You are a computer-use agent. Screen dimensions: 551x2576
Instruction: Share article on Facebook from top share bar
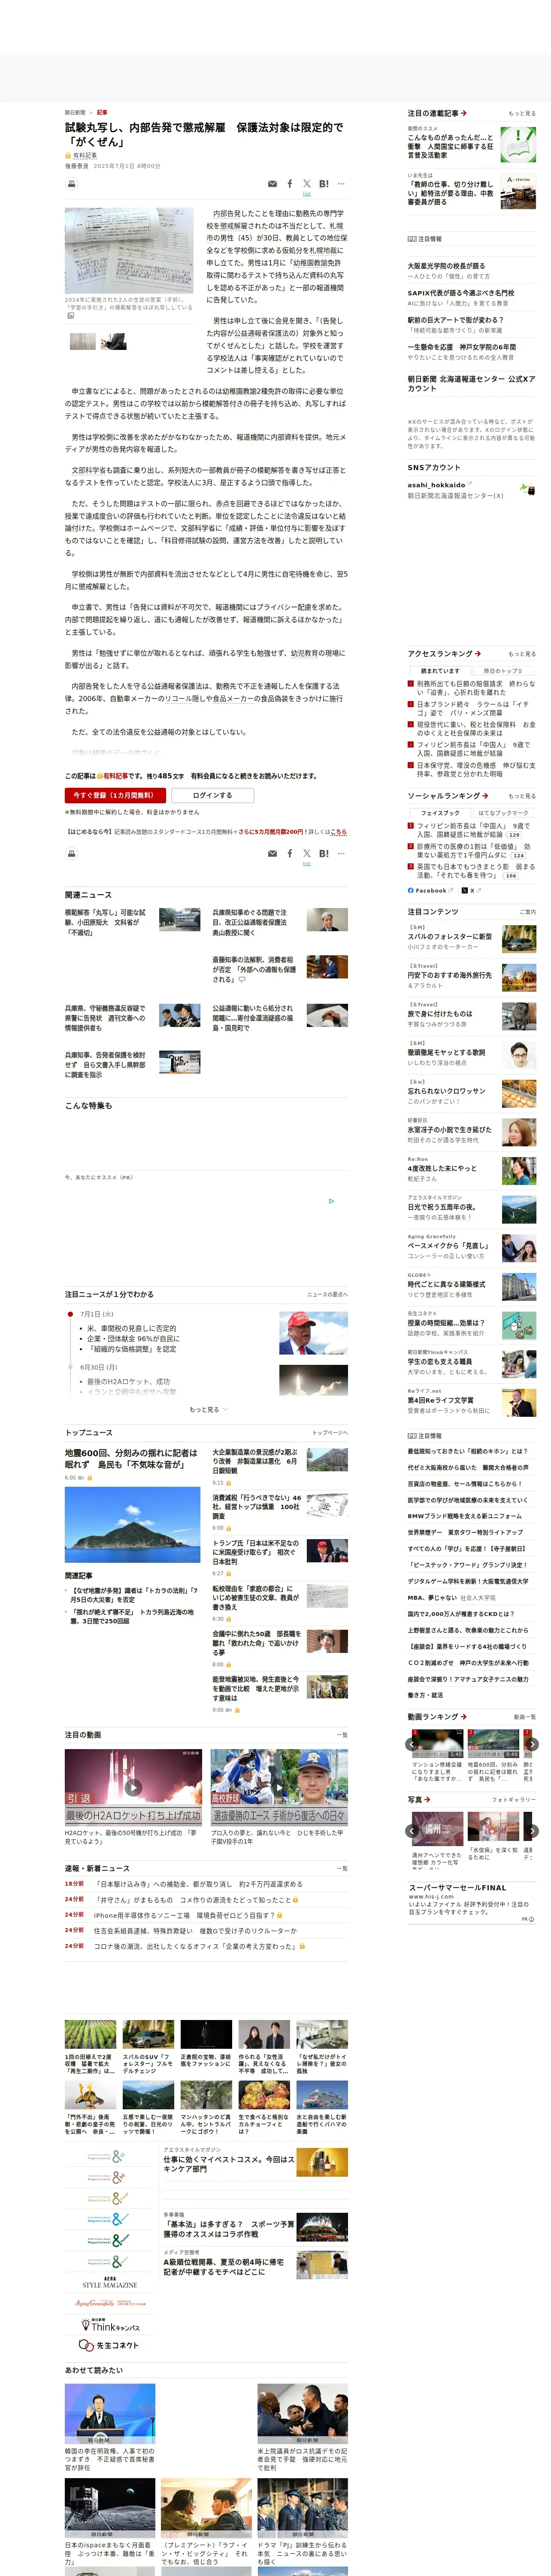click(290, 184)
